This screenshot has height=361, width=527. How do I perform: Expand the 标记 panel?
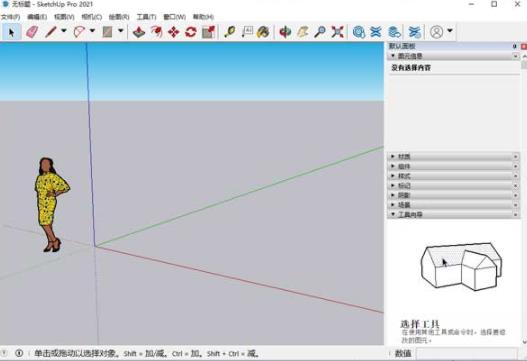393,186
